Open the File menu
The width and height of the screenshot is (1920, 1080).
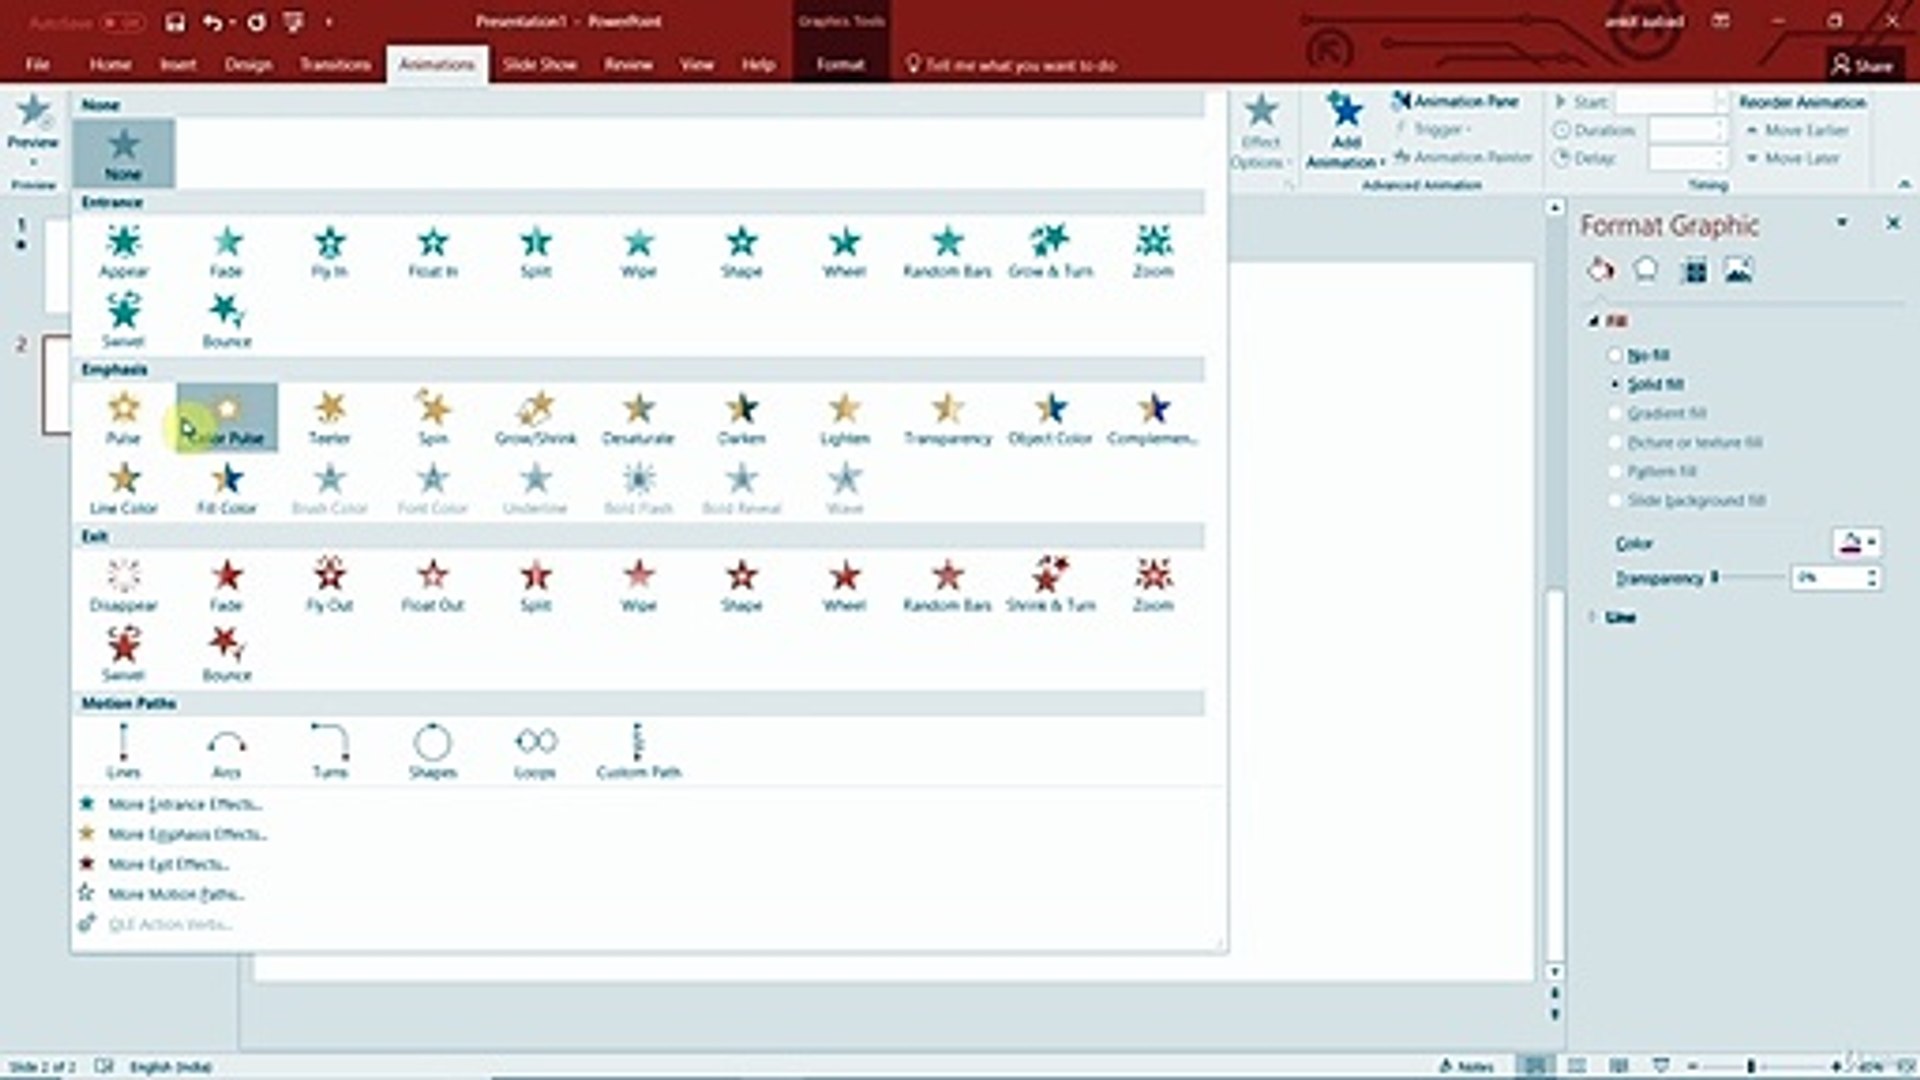pyautogui.click(x=37, y=64)
